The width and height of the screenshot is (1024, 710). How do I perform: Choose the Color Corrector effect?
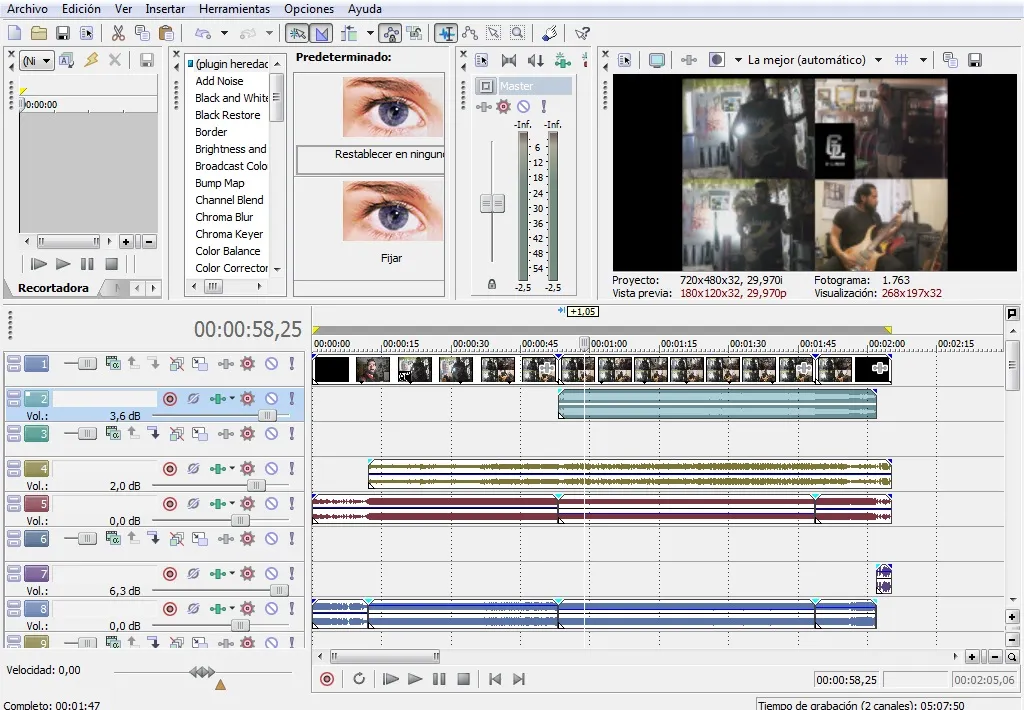pyautogui.click(x=231, y=268)
